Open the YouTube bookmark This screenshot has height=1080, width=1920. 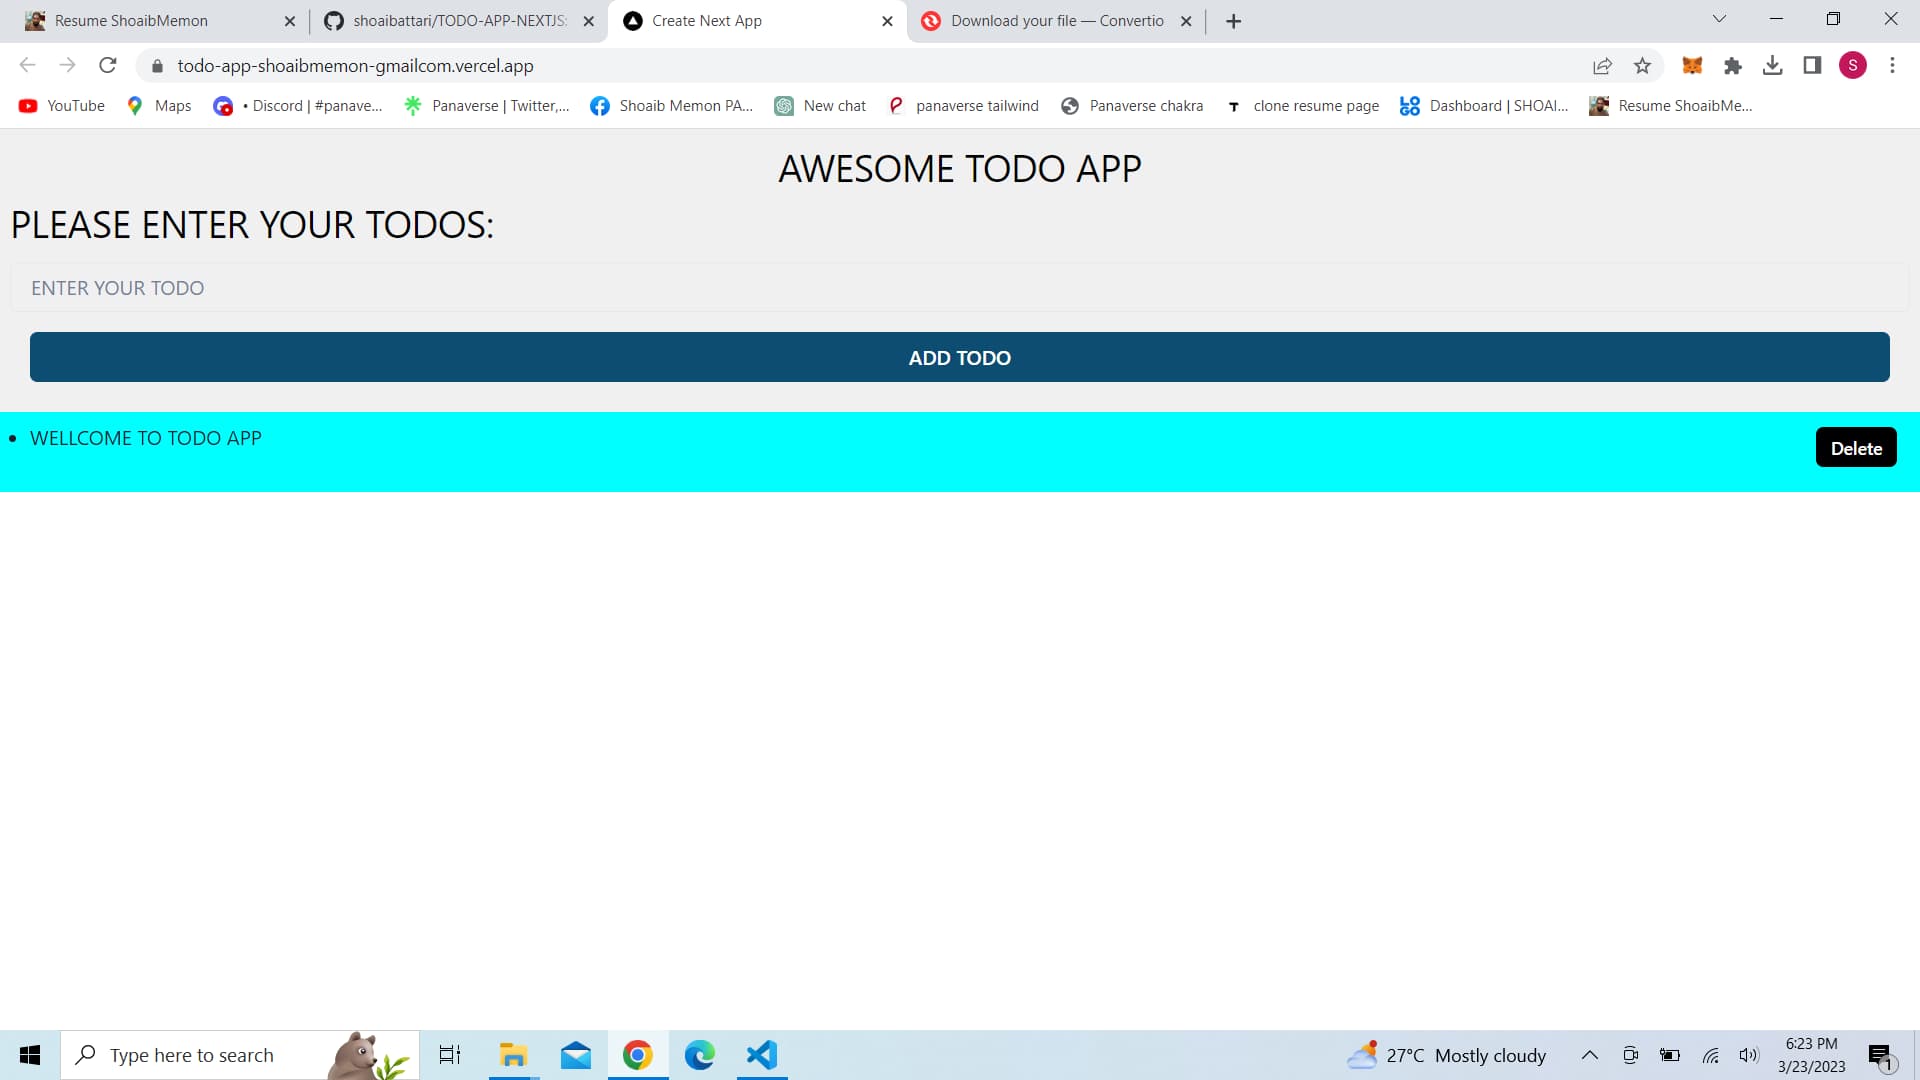coord(61,105)
